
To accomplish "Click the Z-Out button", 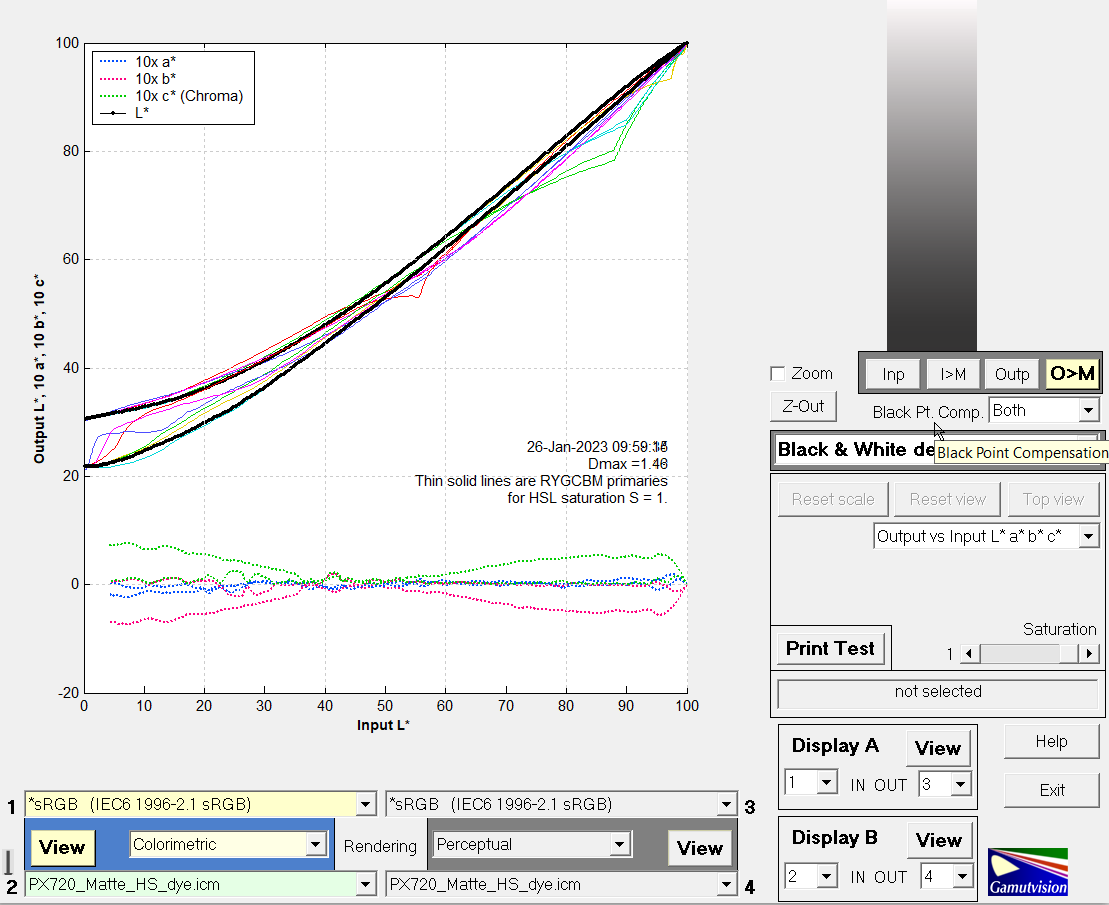I will (803, 406).
